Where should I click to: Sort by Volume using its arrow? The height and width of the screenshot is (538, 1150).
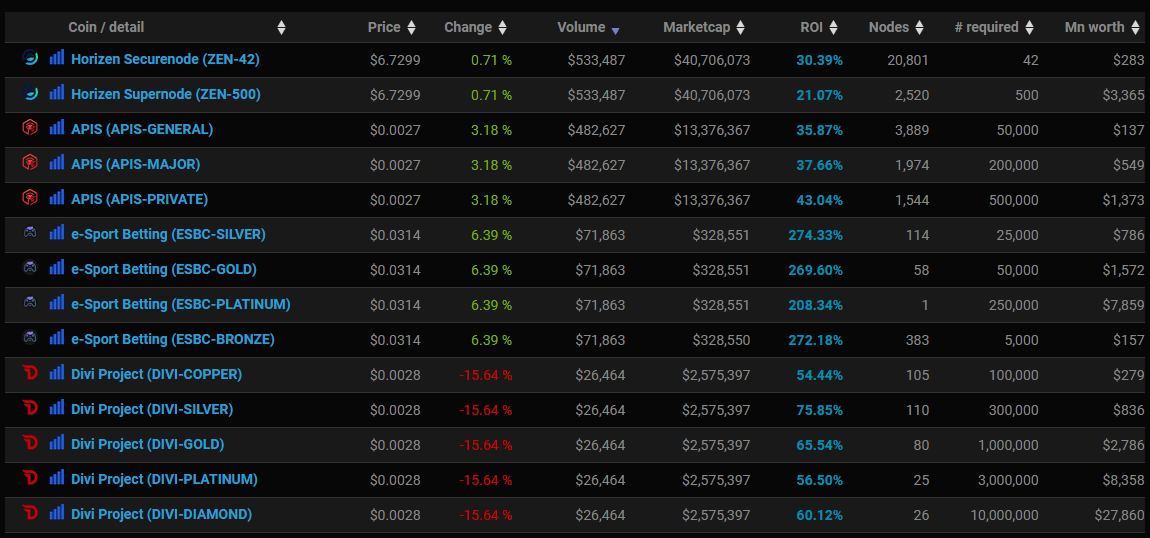[x=615, y=29]
